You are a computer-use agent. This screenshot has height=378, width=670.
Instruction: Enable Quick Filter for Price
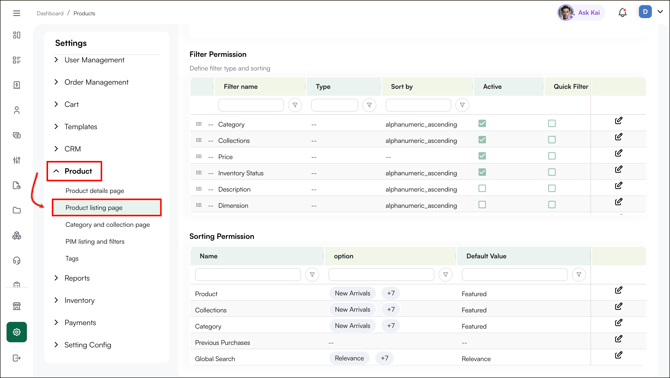coord(552,156)
